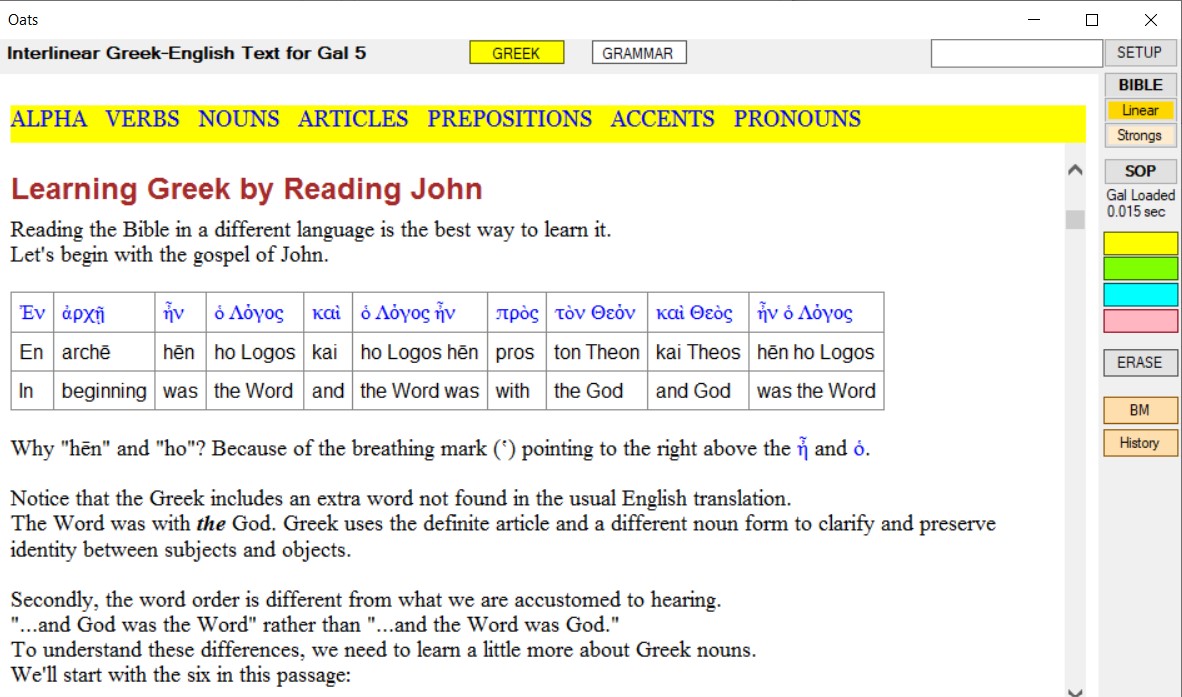1182x697 pixels.
Task: Erase highlights with the ERASE button
Action: click(x=1140, y=362)
